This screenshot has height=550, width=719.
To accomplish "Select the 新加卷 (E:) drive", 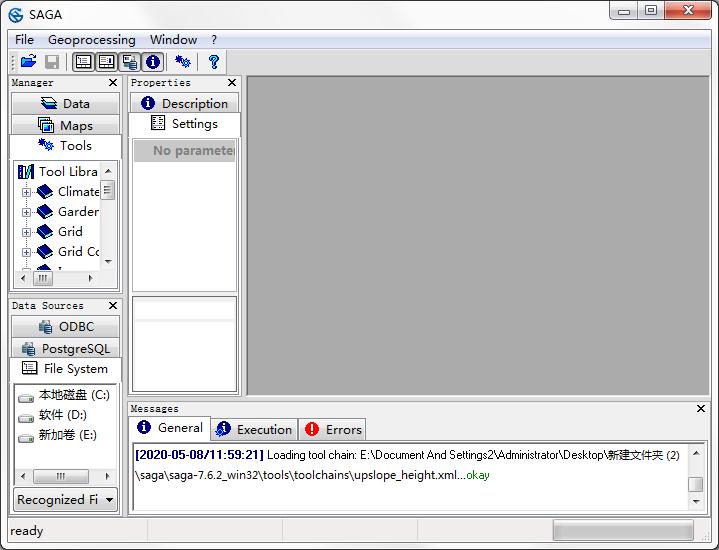I will point(68,434).
